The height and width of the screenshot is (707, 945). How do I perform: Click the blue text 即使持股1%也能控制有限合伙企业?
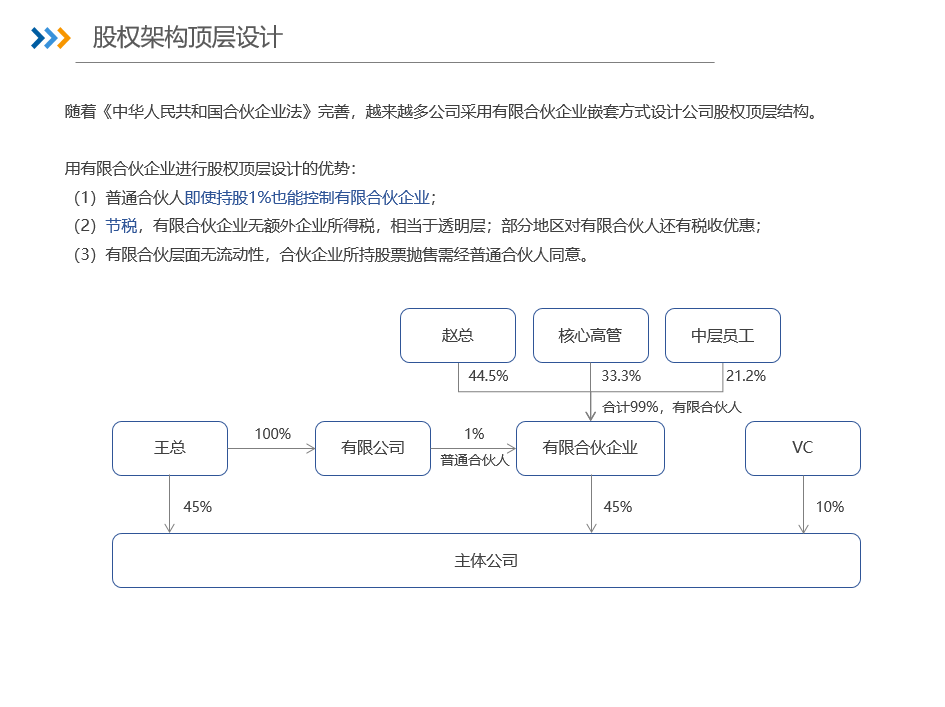coord(307,198)
